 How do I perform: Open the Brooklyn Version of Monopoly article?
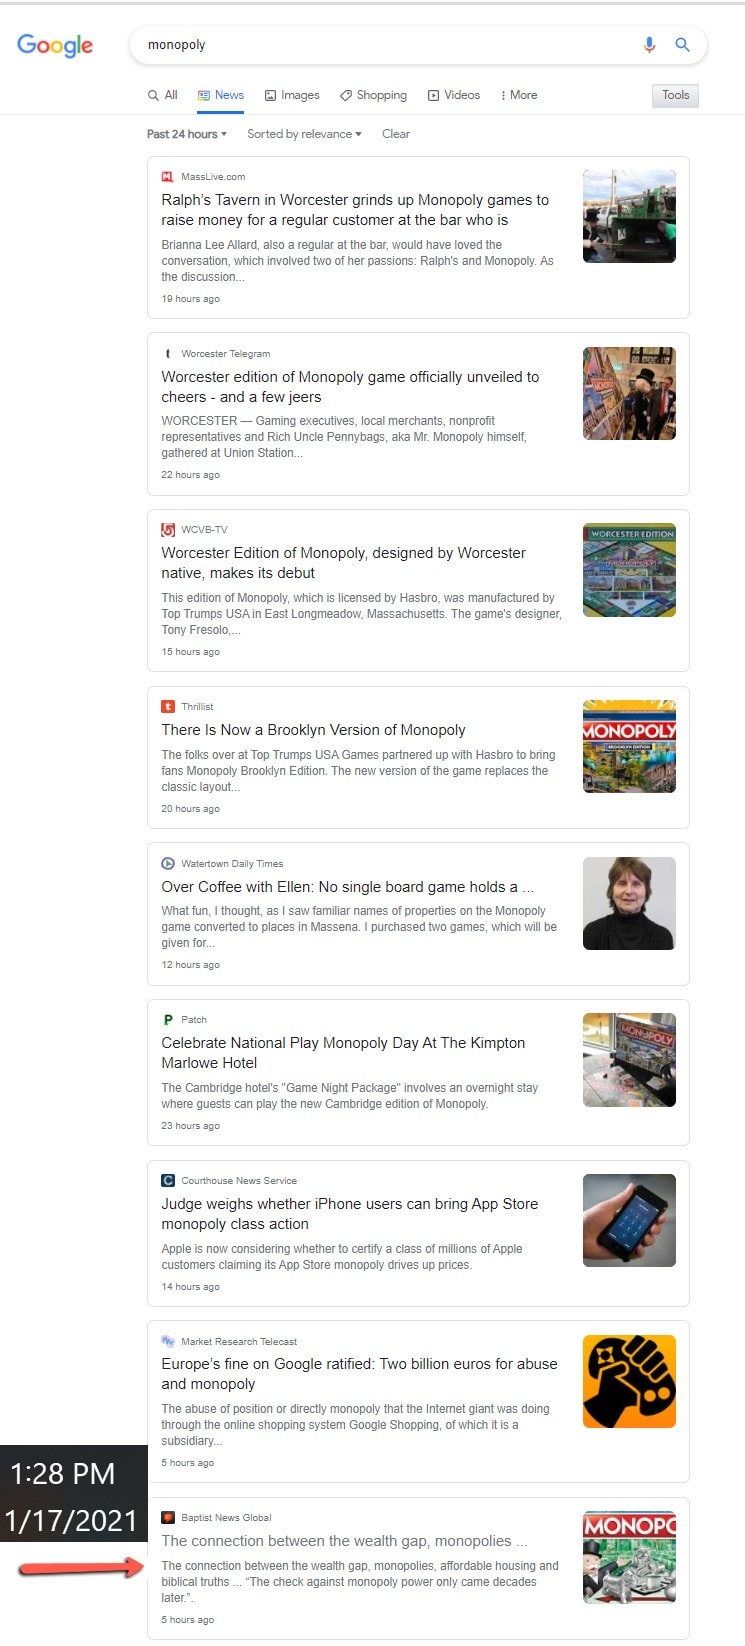pos(313,730)
